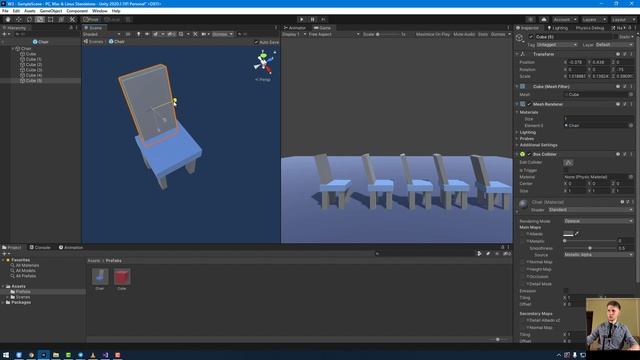Toggle scene audio with the speaker icon
This screenshot has width=640, height=360.
147,34
